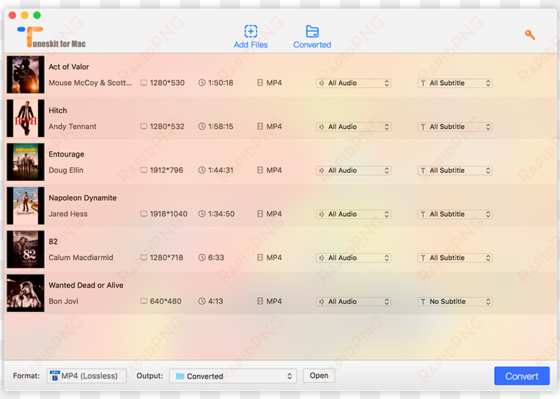560x399 pixels.
Task: Click the title text Hitch
Action: point(58,110)
